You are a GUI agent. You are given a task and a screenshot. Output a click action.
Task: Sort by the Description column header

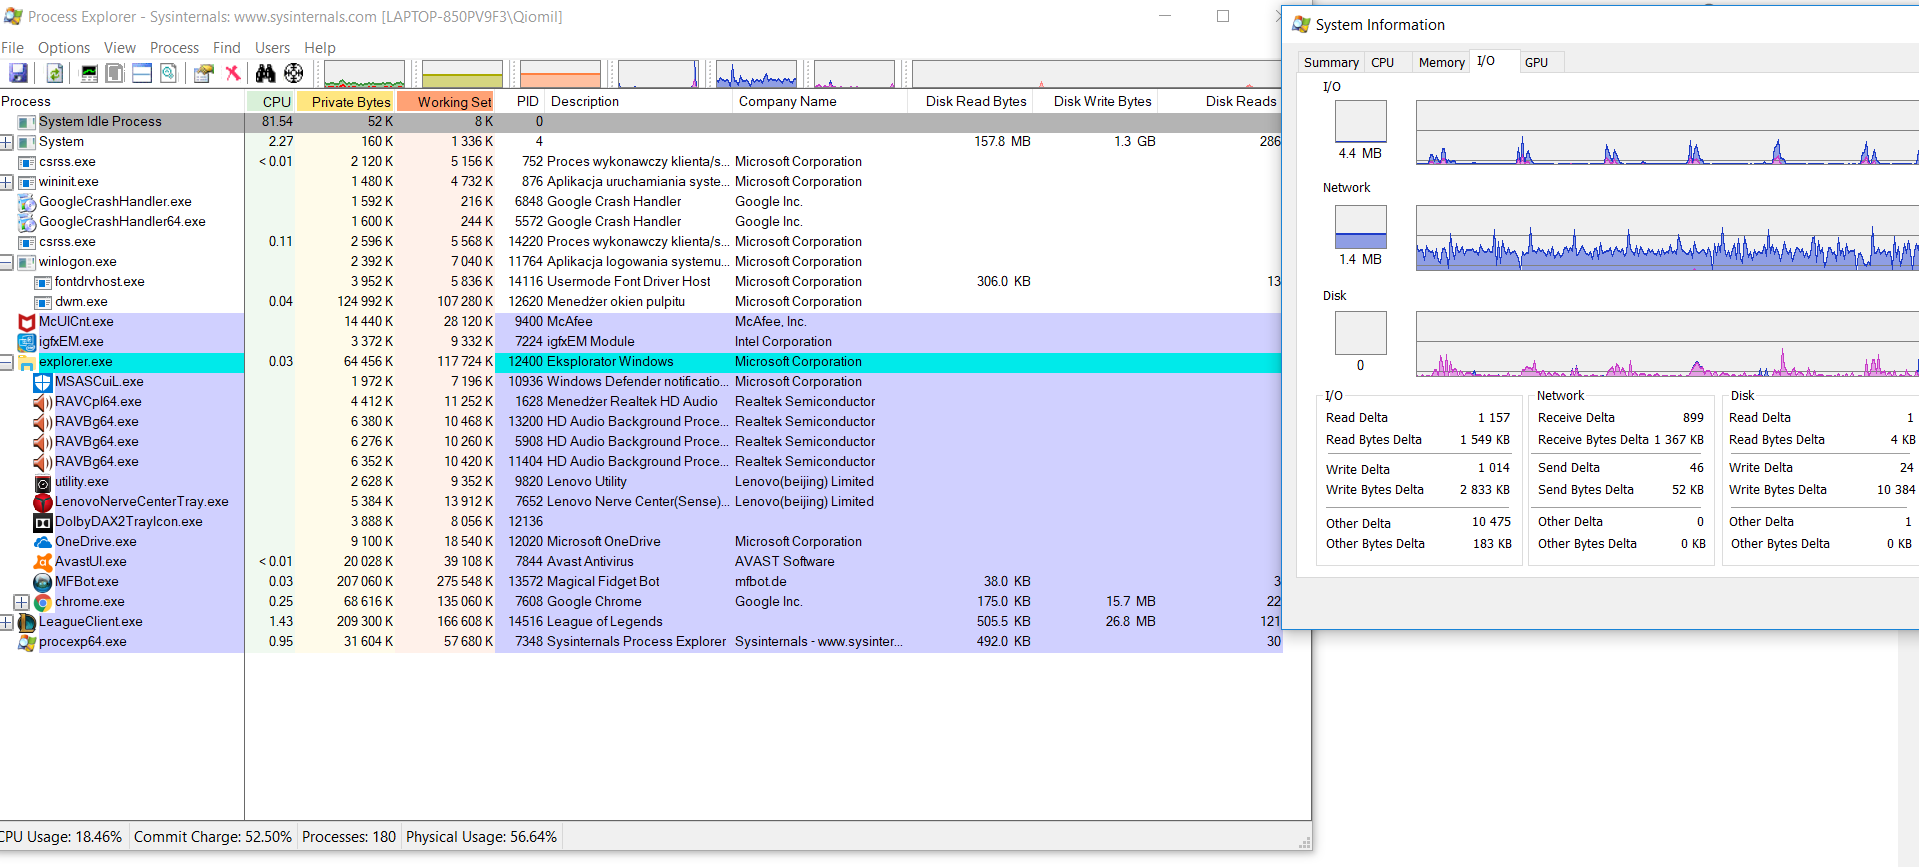pyautogui.click(x=638, y=102)
